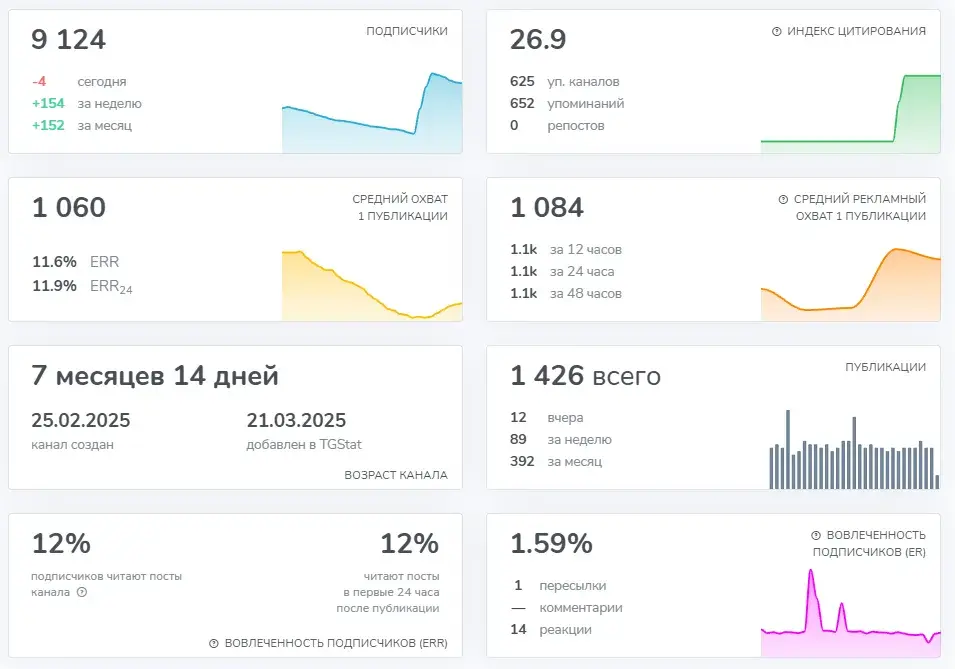Click 625 уп. каналов row
The width and height of the screenshot is (955, 669).
click(x=565, y=82)
